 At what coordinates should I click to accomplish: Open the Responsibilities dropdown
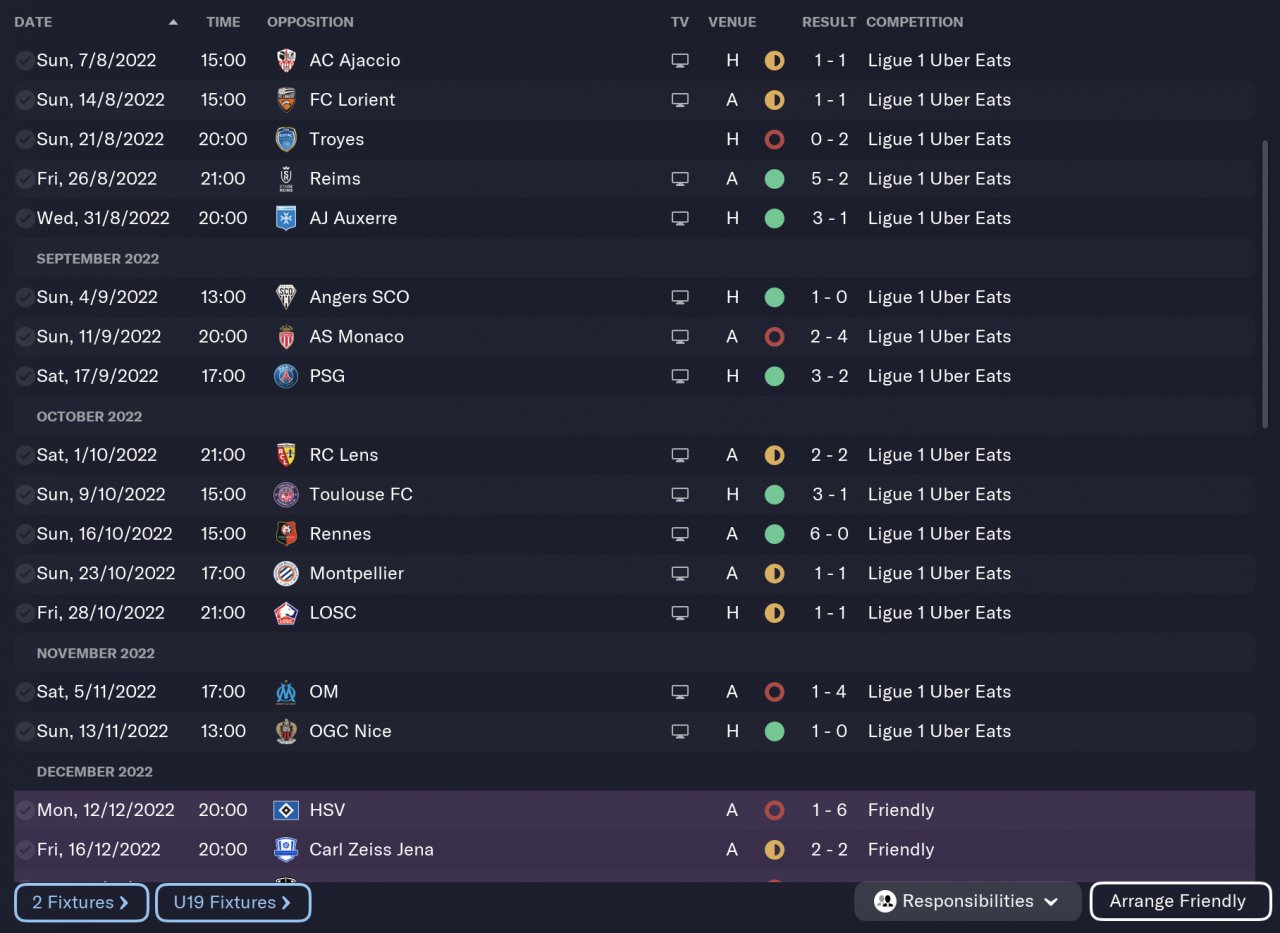click(x=967, y=901)
